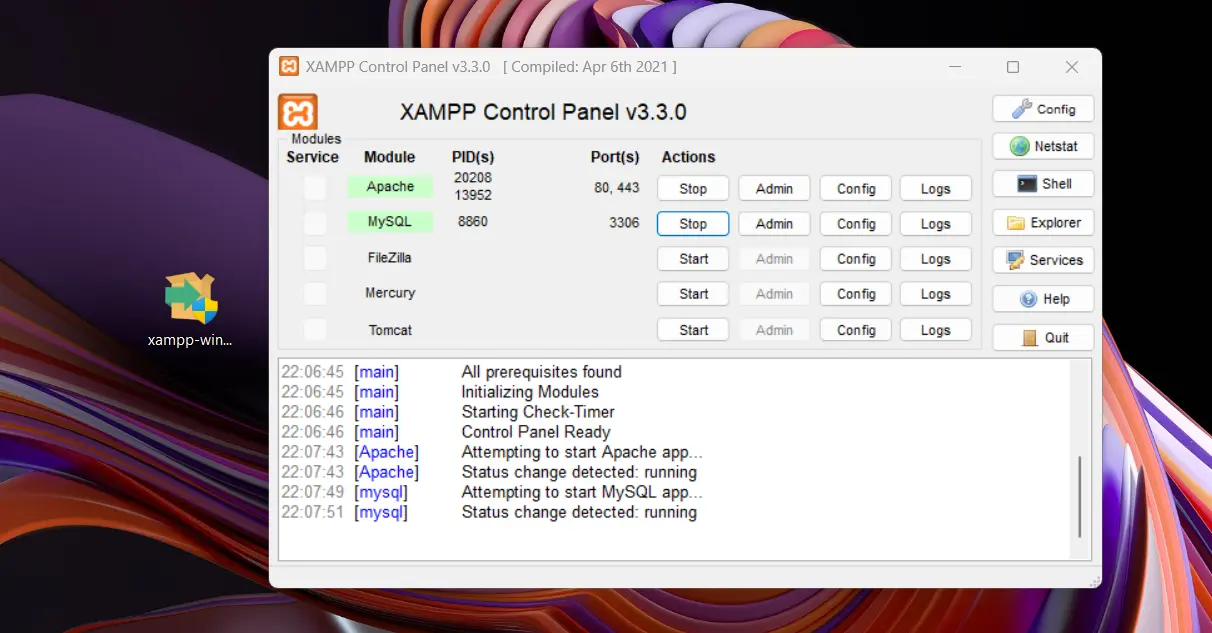The height and width of the screenshot is (633, 1212).
Task: Quit XAMPP with the Quit button
Action: coord(1043,338)
